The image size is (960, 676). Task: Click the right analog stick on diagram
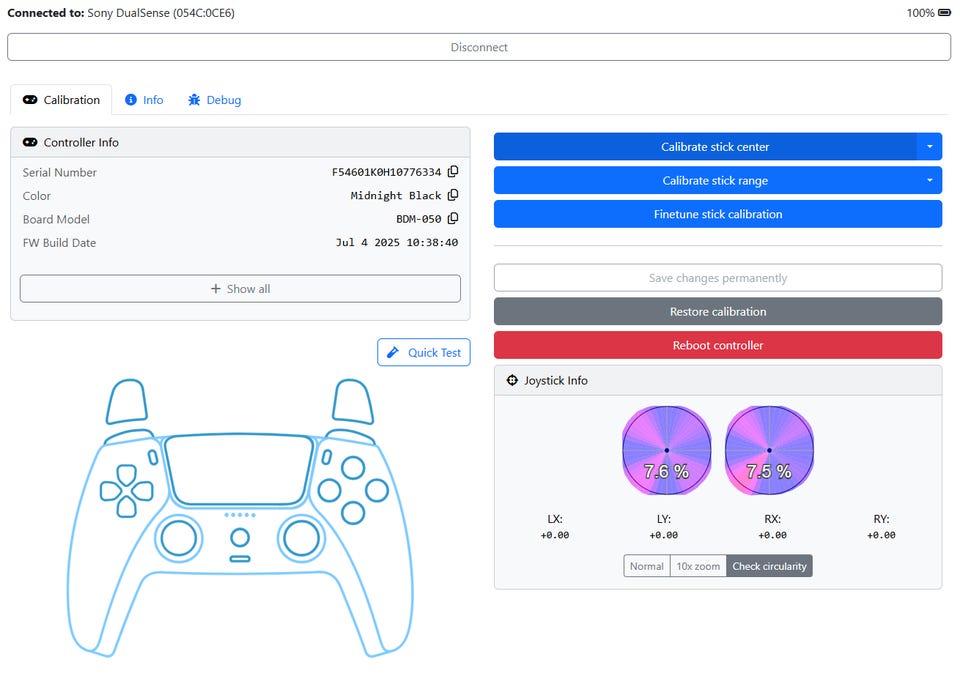pyautogui.click(x=301, y=538)
